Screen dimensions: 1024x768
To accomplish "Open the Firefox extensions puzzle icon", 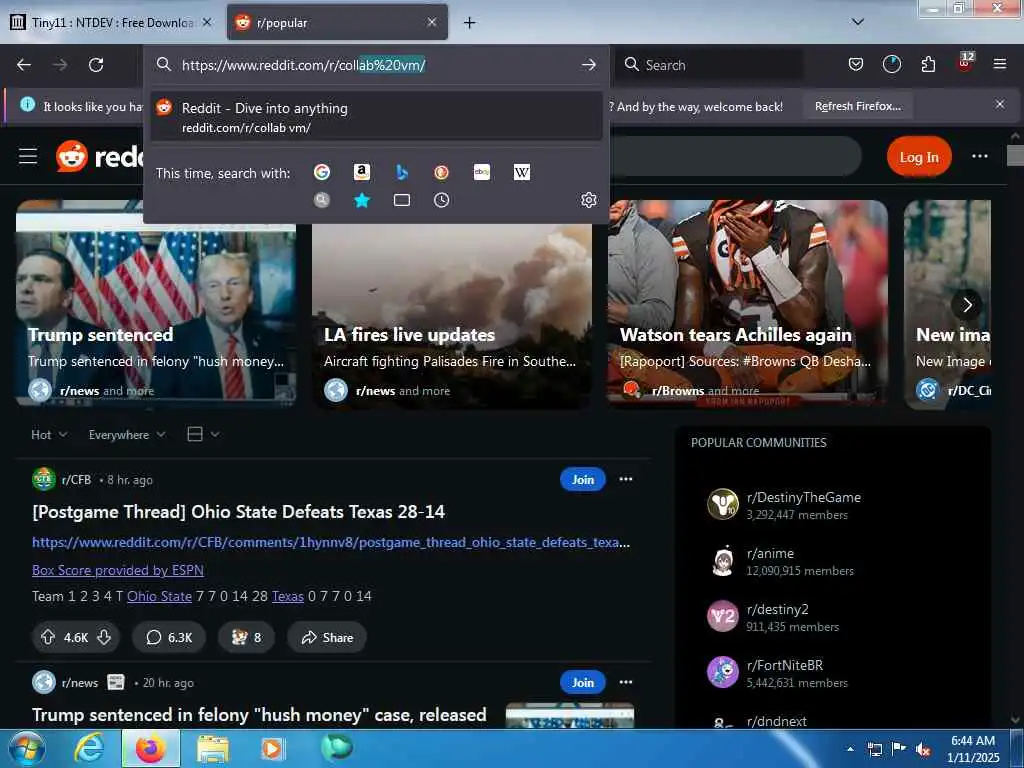I will point(928,64).
